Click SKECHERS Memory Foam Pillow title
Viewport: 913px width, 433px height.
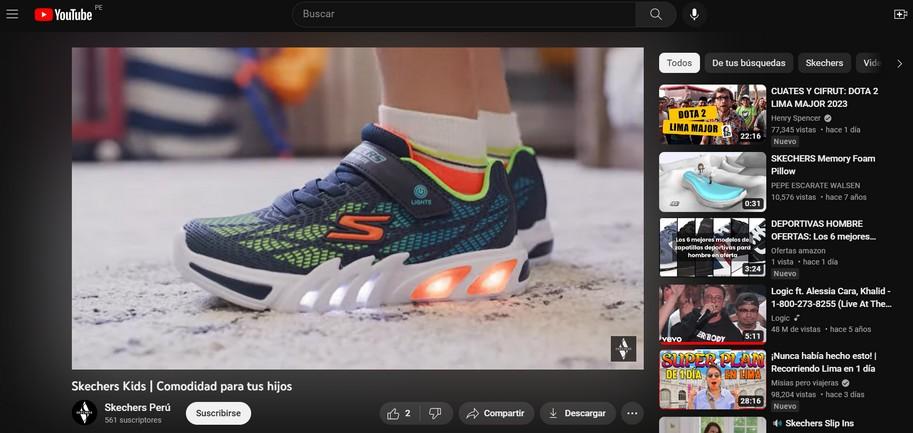tap(823, 165)
